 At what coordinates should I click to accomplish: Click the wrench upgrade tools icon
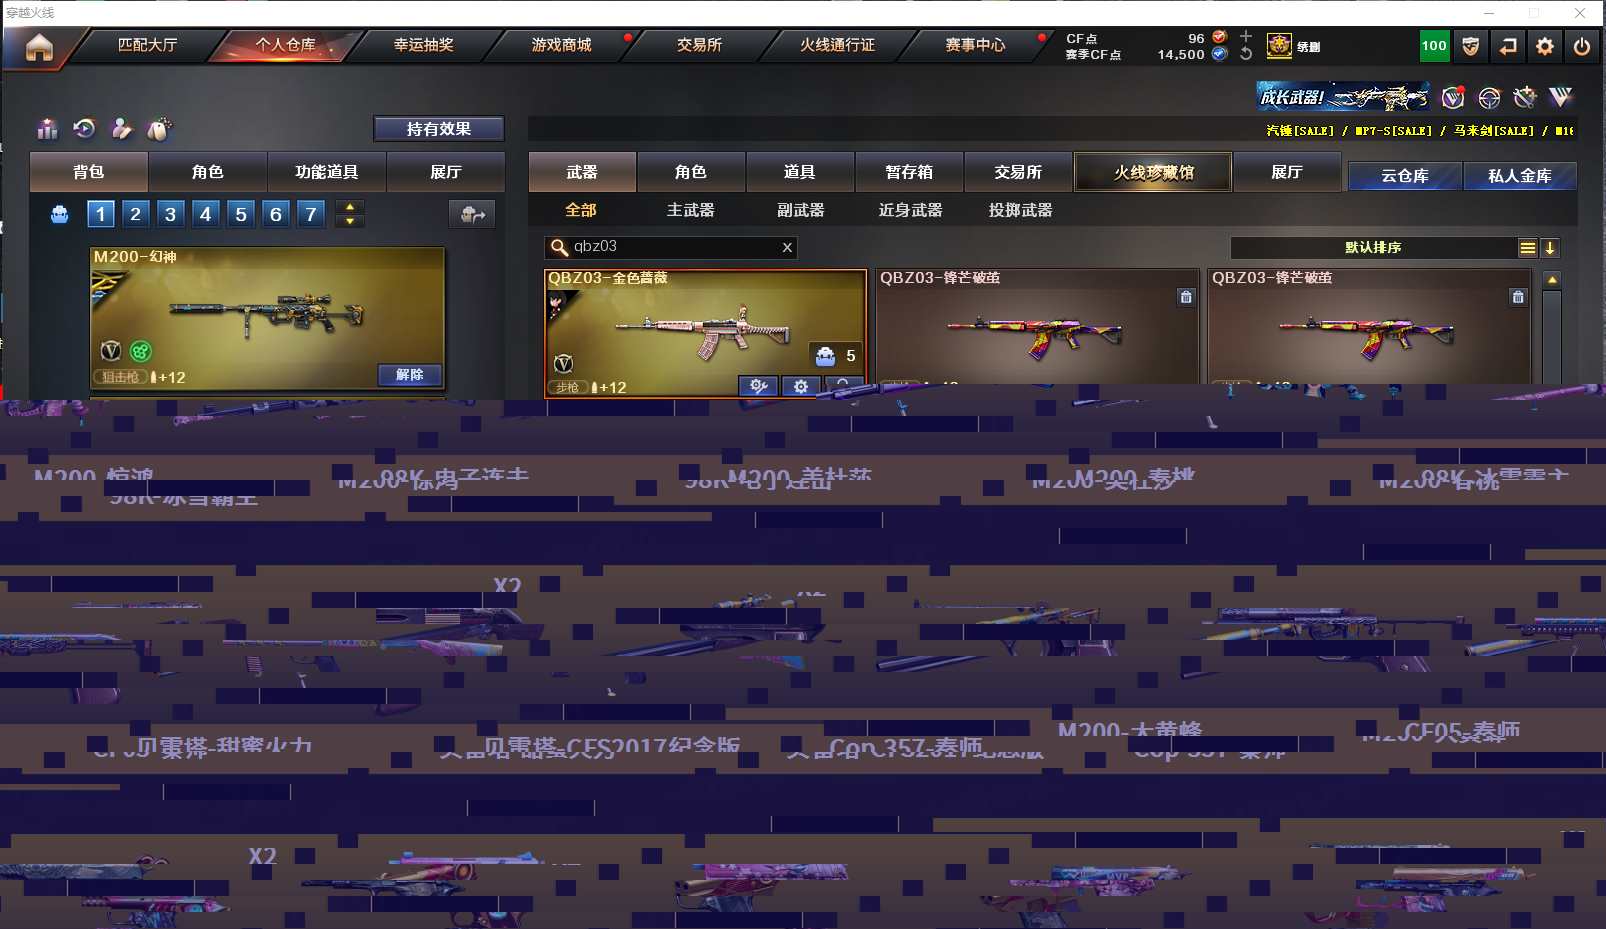click(1524, 97)
